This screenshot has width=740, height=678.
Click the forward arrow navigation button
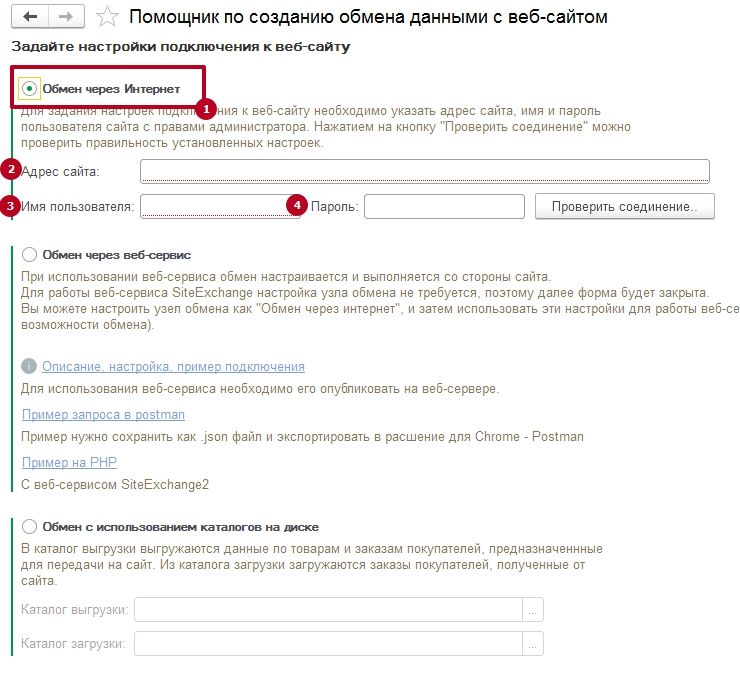(x=66, y=17)
